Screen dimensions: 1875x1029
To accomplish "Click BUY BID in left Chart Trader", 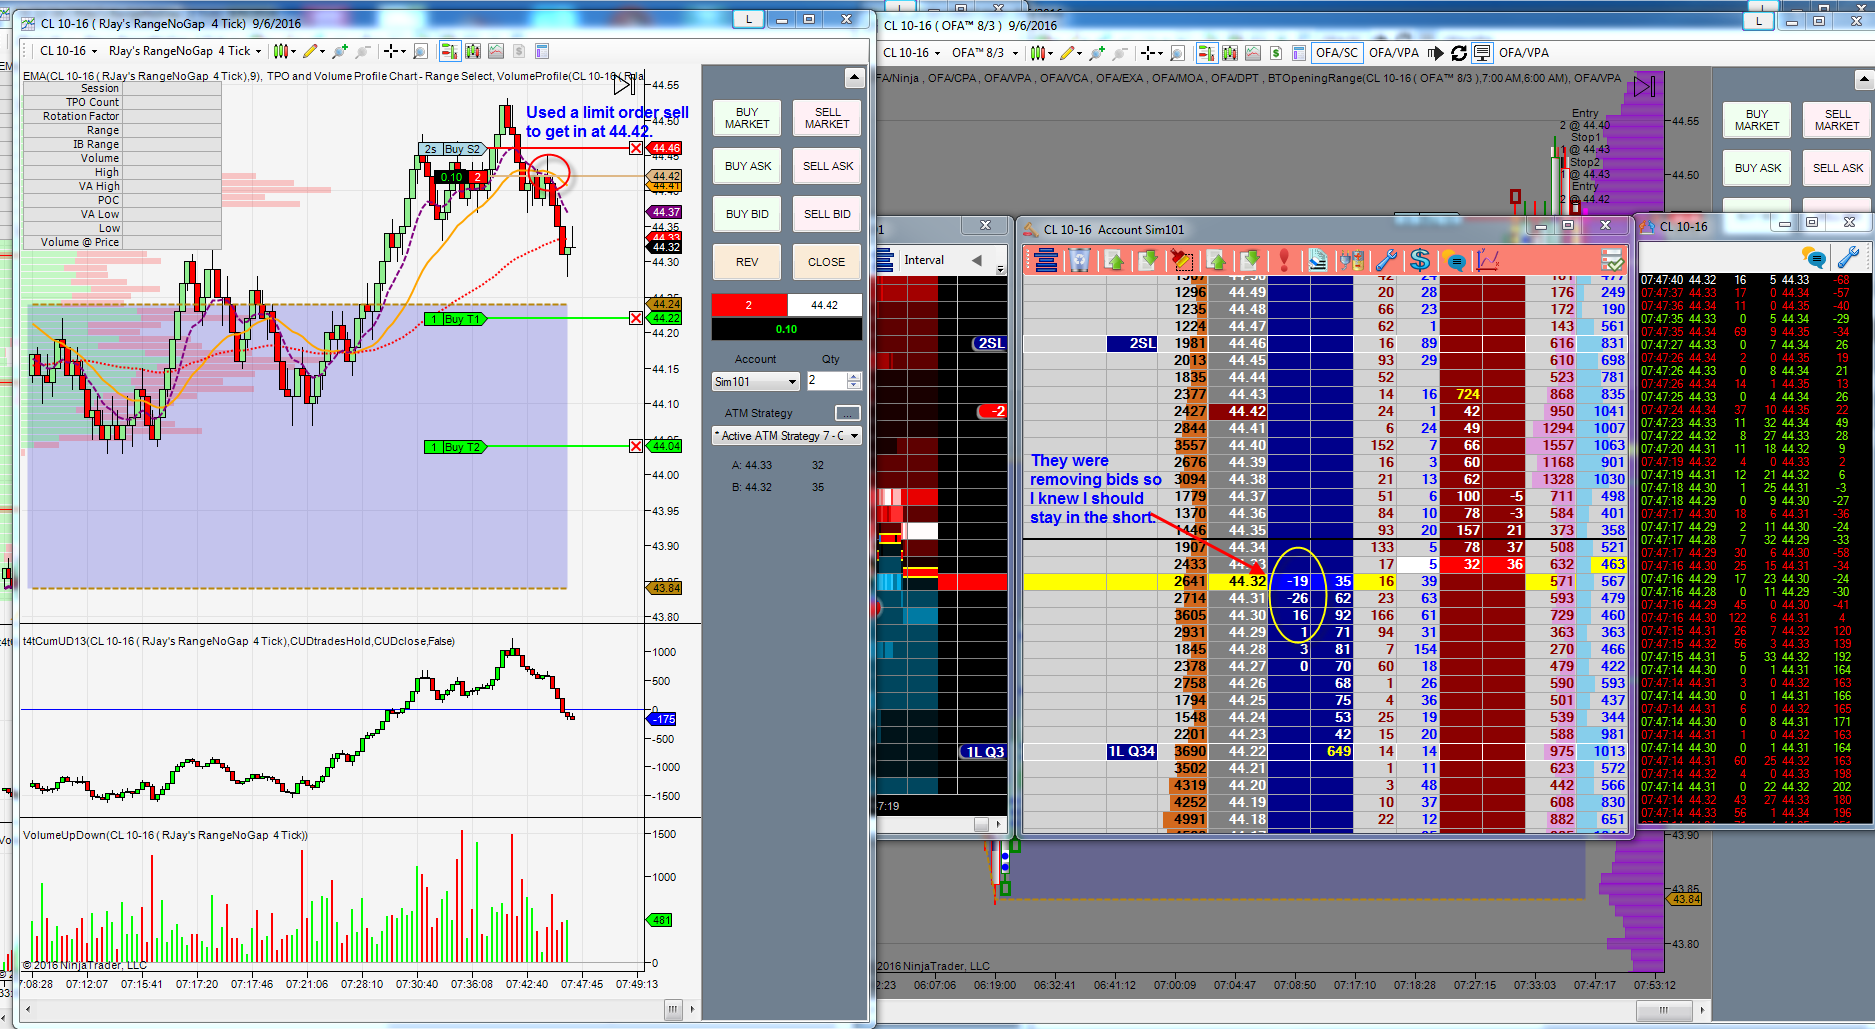I will (x=747, y=214).
